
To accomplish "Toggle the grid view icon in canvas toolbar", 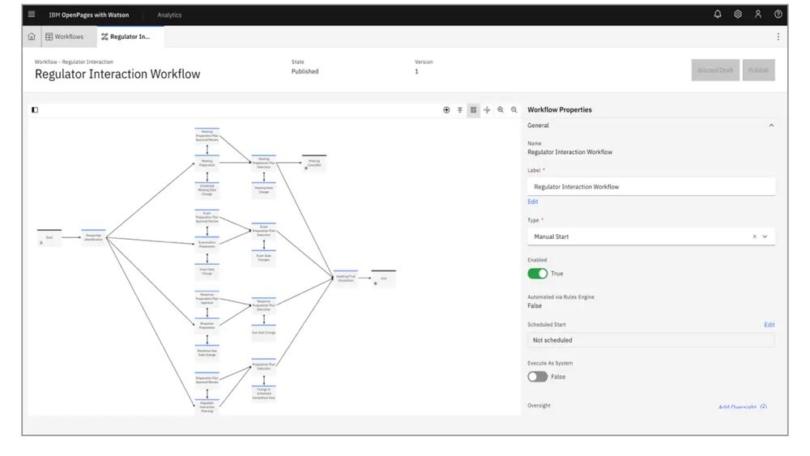I will pyautogui.click(x=473, y=109).
